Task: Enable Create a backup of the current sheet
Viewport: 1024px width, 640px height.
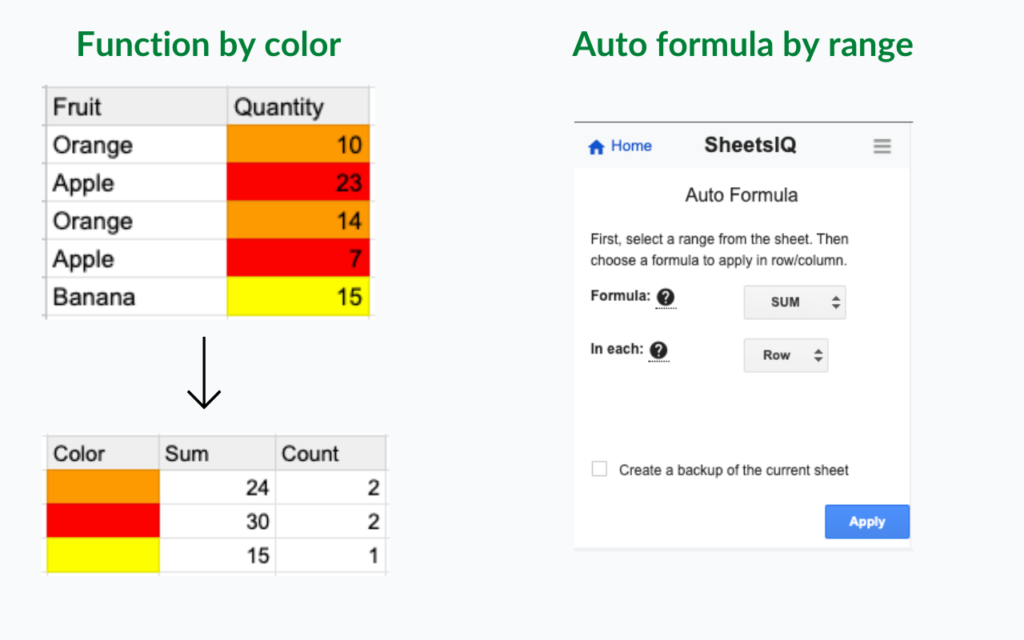Action: coord(599,469)
